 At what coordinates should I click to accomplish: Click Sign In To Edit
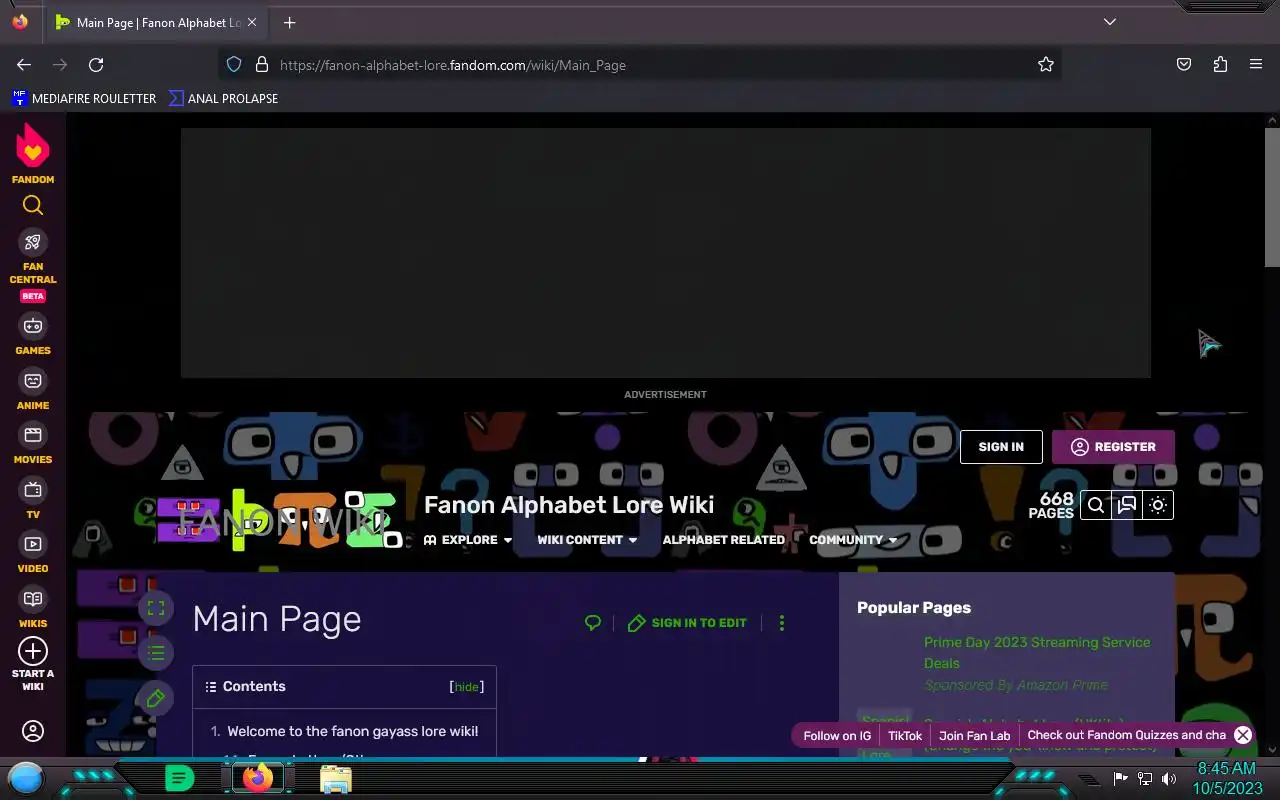point(687,623)
